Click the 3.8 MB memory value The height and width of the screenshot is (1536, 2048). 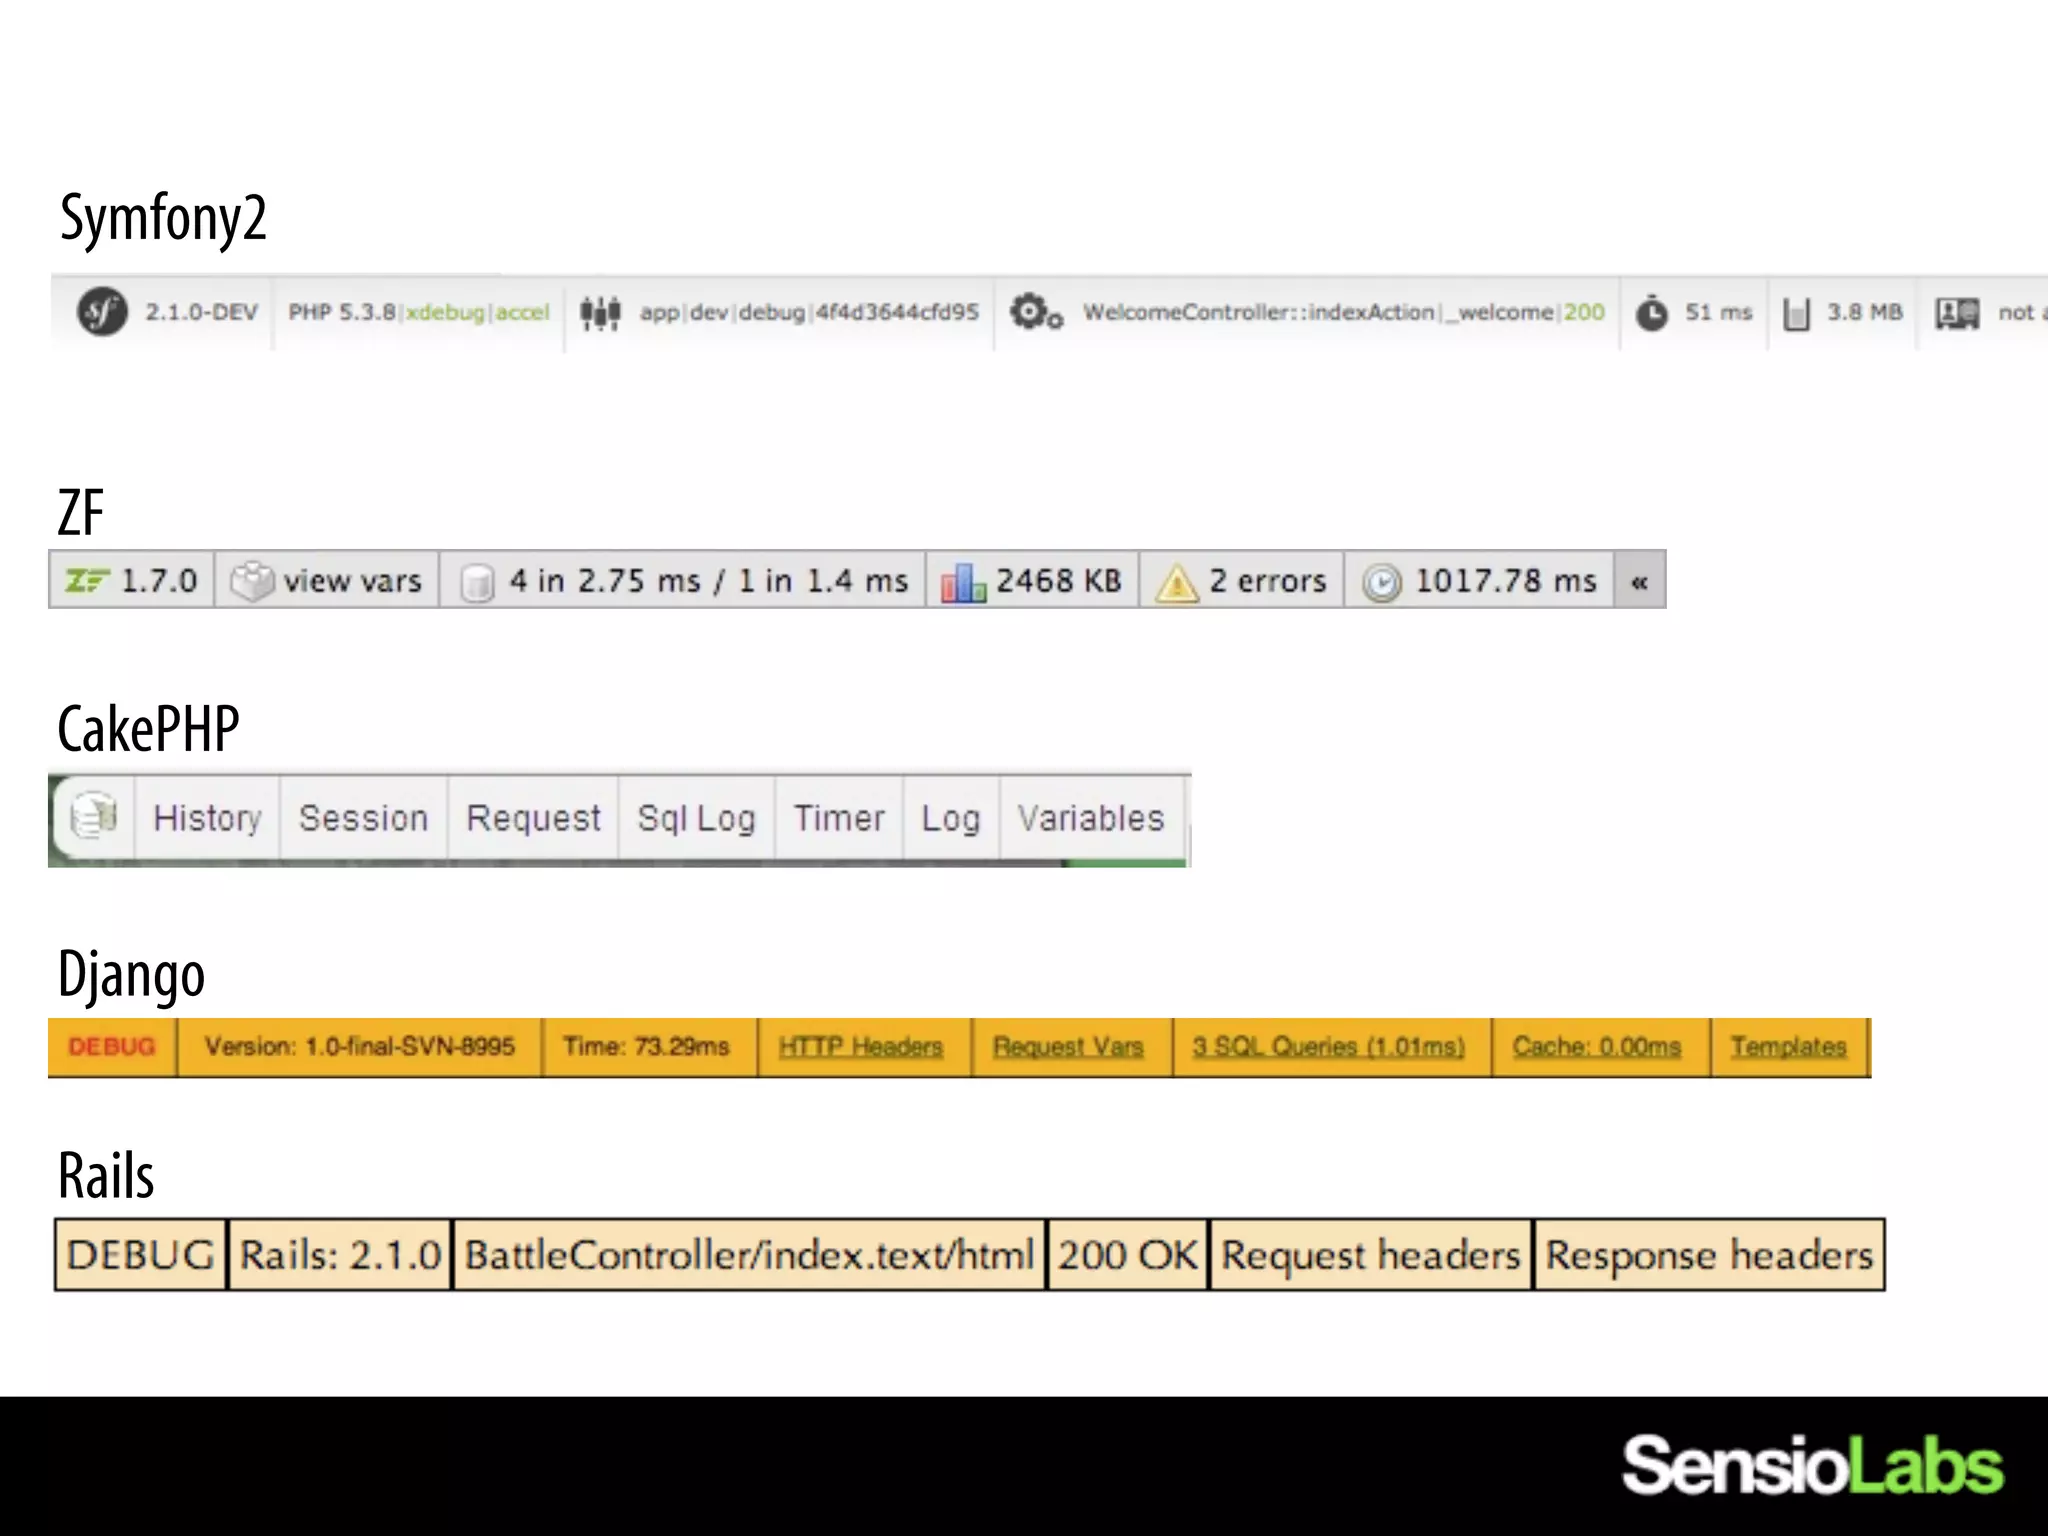pyautogui.click(x=1865, y=313)
